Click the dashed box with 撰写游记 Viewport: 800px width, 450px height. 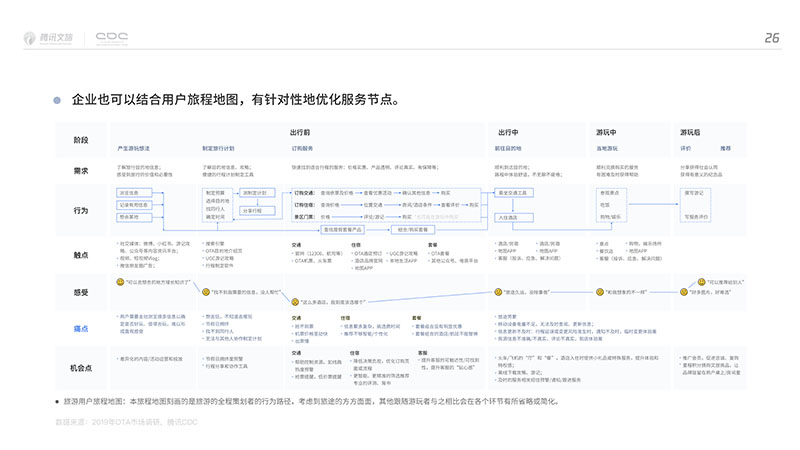pos(695,205)
